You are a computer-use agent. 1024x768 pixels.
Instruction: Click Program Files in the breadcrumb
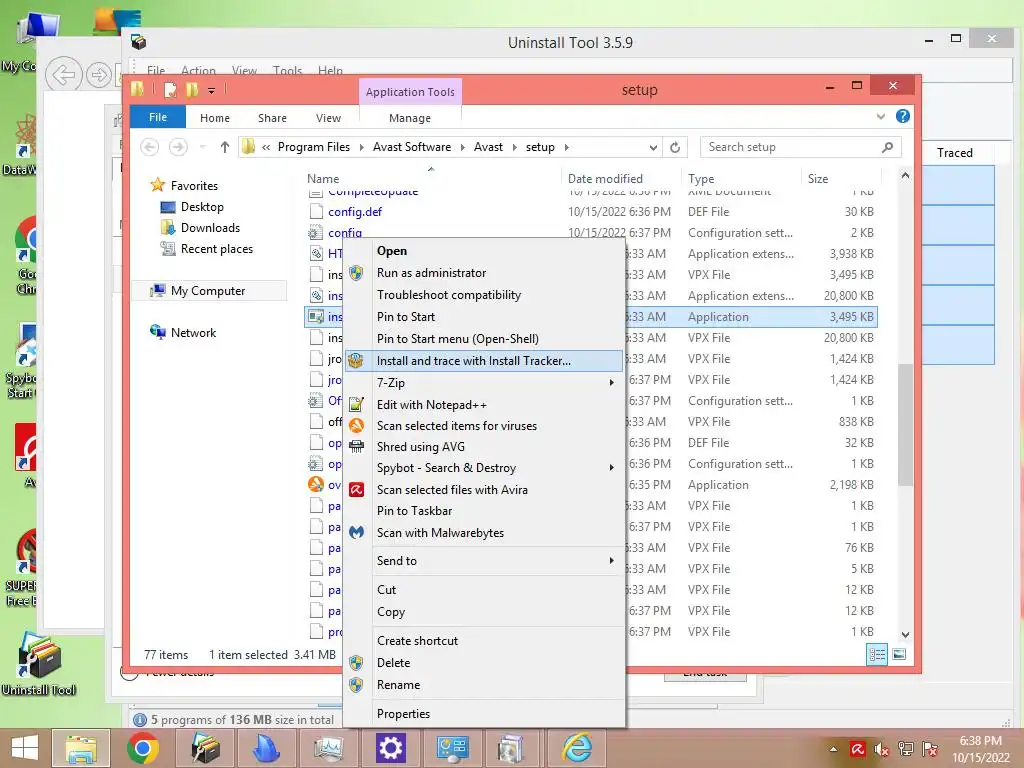(313, 147)
